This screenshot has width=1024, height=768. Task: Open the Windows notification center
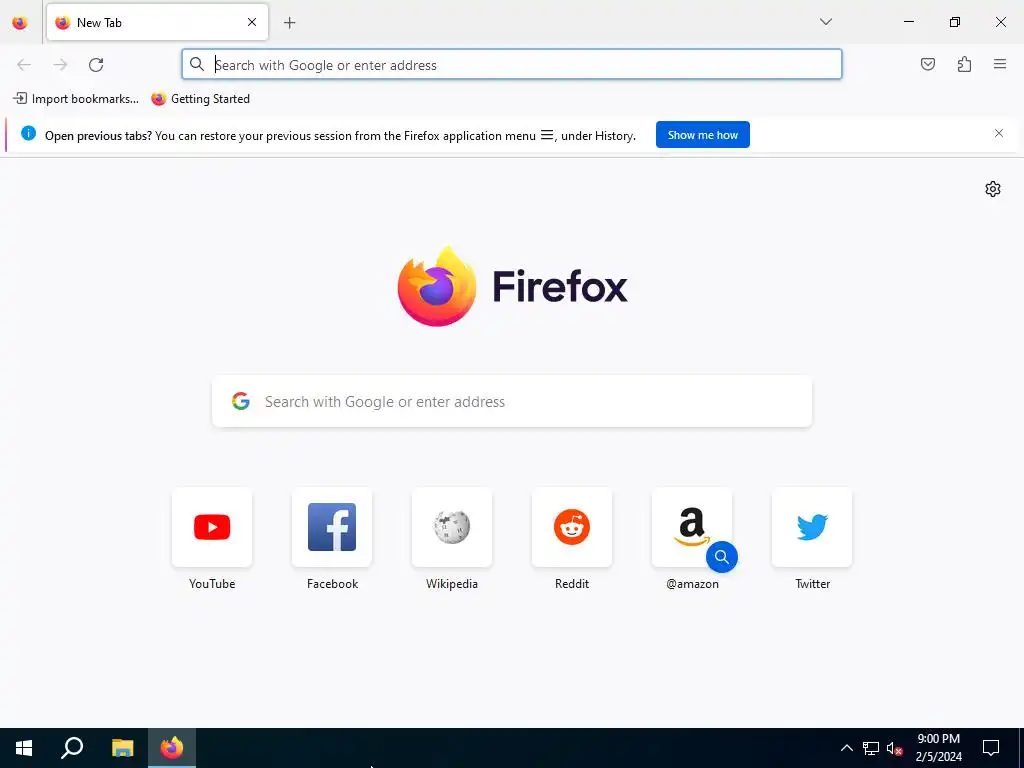click(991, 748)
